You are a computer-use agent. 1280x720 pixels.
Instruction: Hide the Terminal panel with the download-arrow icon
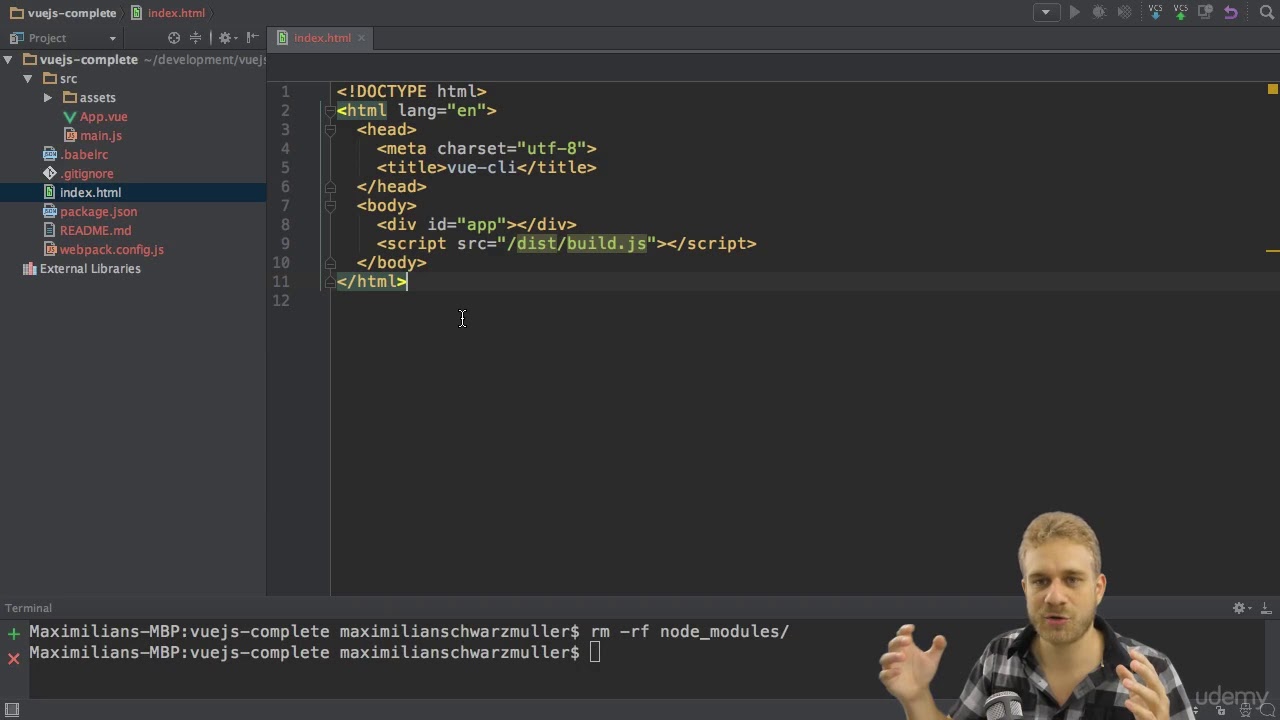click(x=1268, y=608)
